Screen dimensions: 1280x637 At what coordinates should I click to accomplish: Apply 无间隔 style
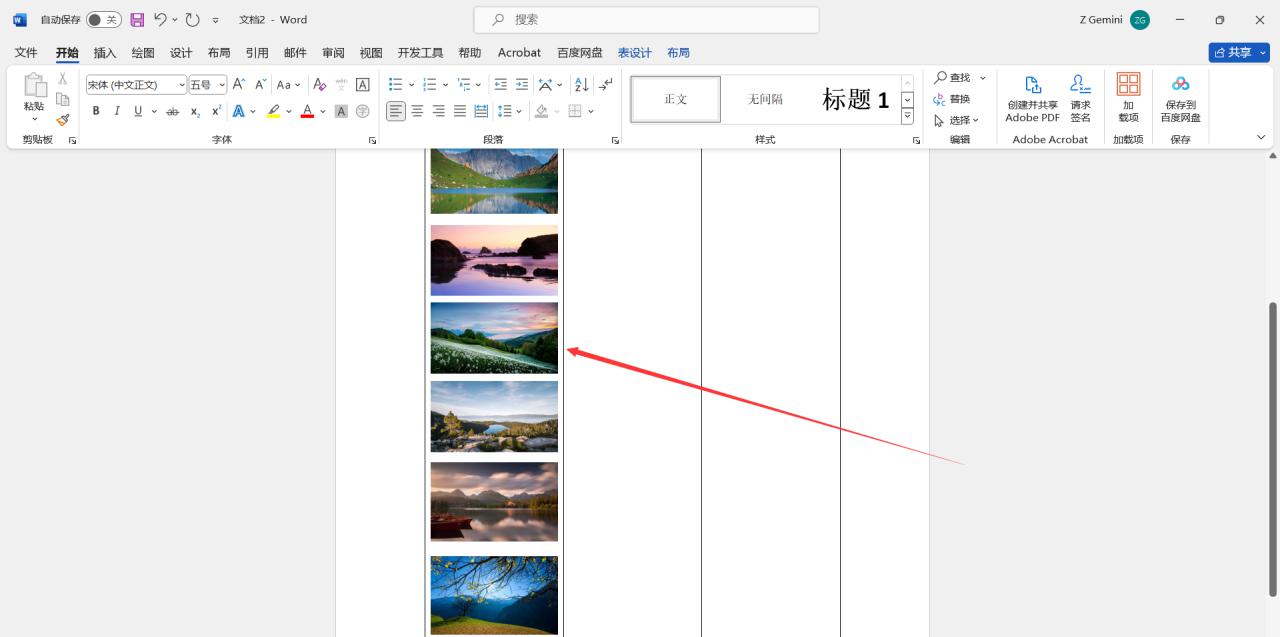(x=765, y=99)
